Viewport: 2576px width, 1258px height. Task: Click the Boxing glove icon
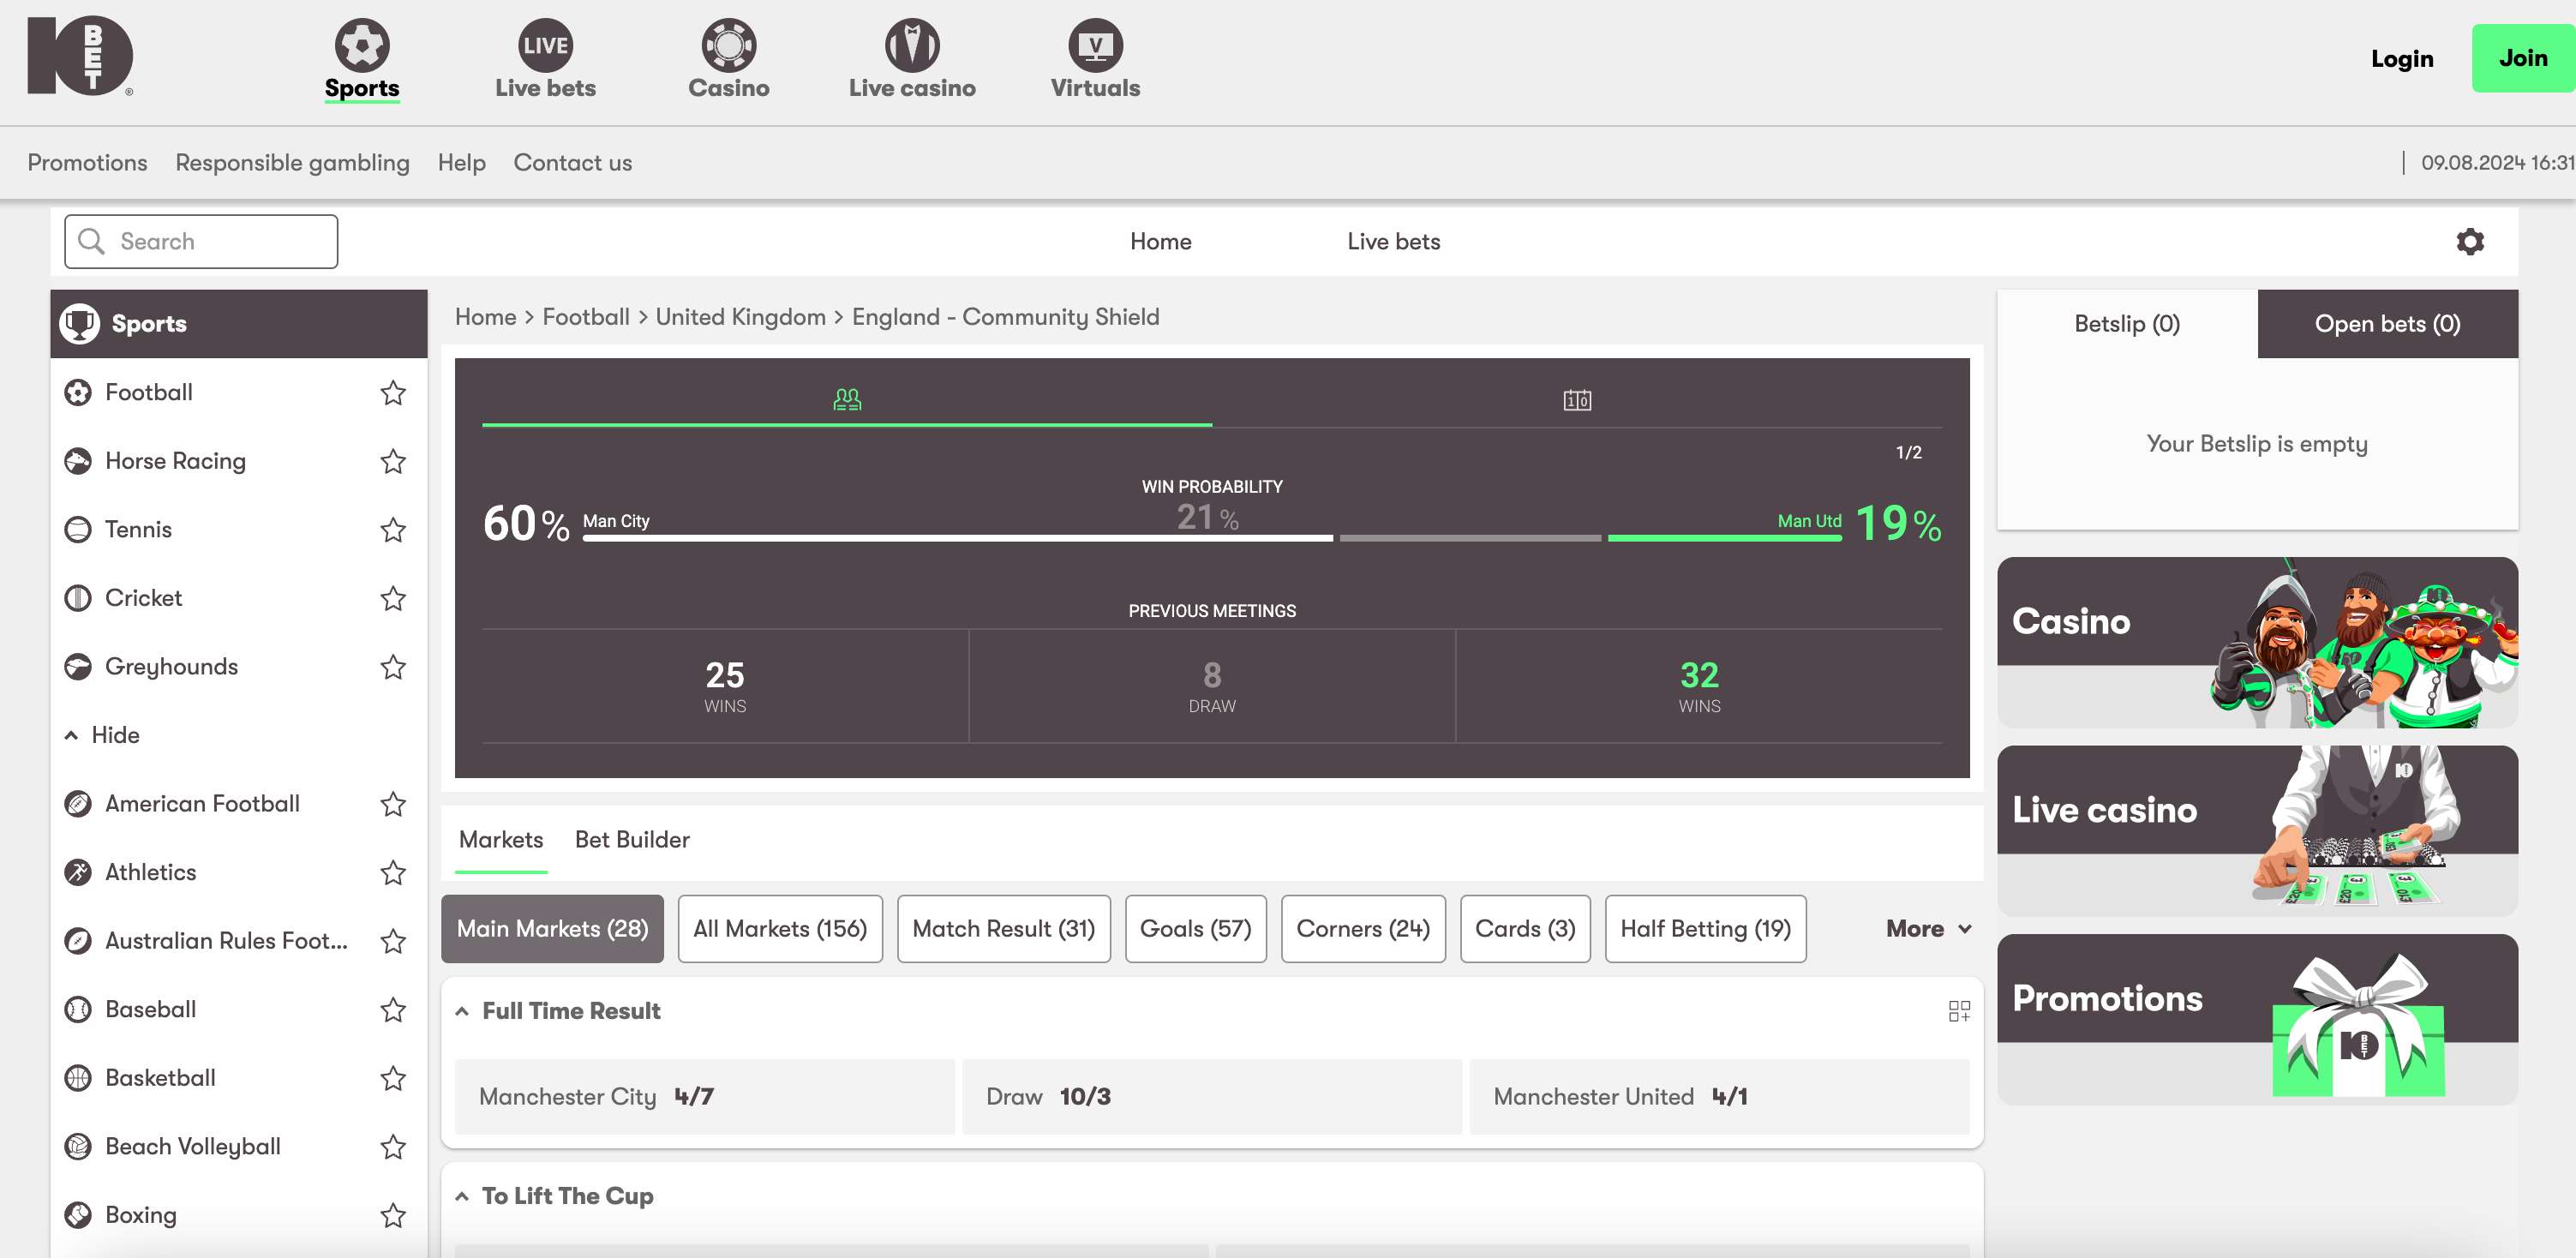(78, 1215)
